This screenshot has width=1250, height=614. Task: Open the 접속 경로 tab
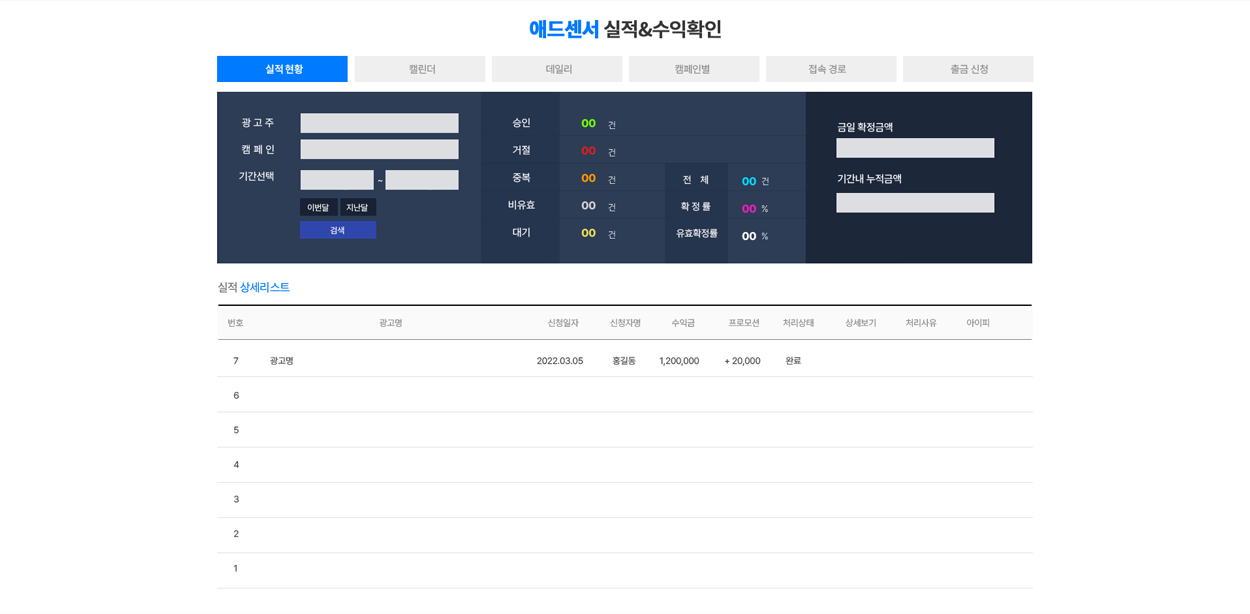coord(831,69)
